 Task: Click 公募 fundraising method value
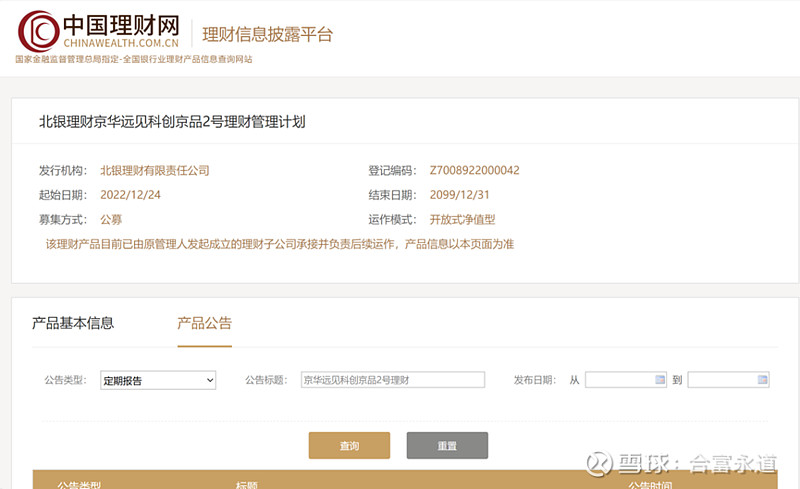coord(111,219)
